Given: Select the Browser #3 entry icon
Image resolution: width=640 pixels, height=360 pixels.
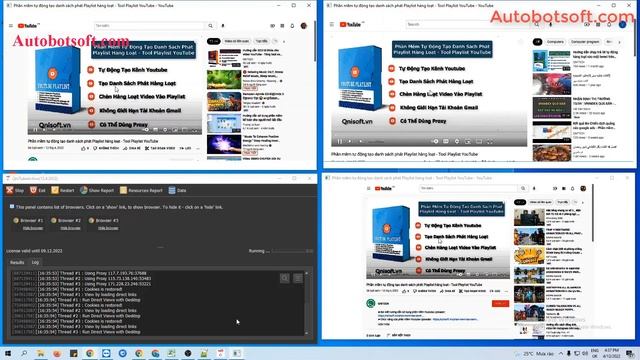Looking at the screenshot, I should tap(91, 220).
